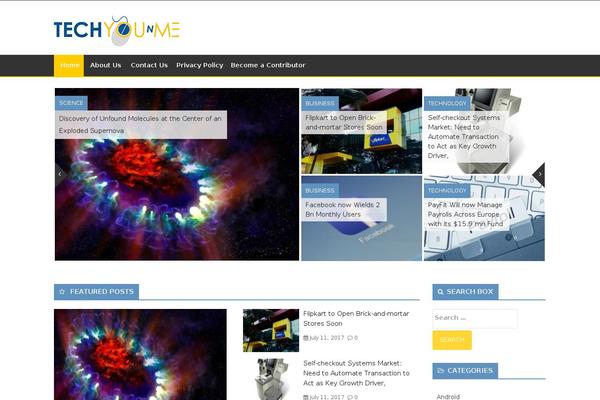
Task: Open PayFit Payrolls Across Europe headline
Action: (x=465, y=214)
